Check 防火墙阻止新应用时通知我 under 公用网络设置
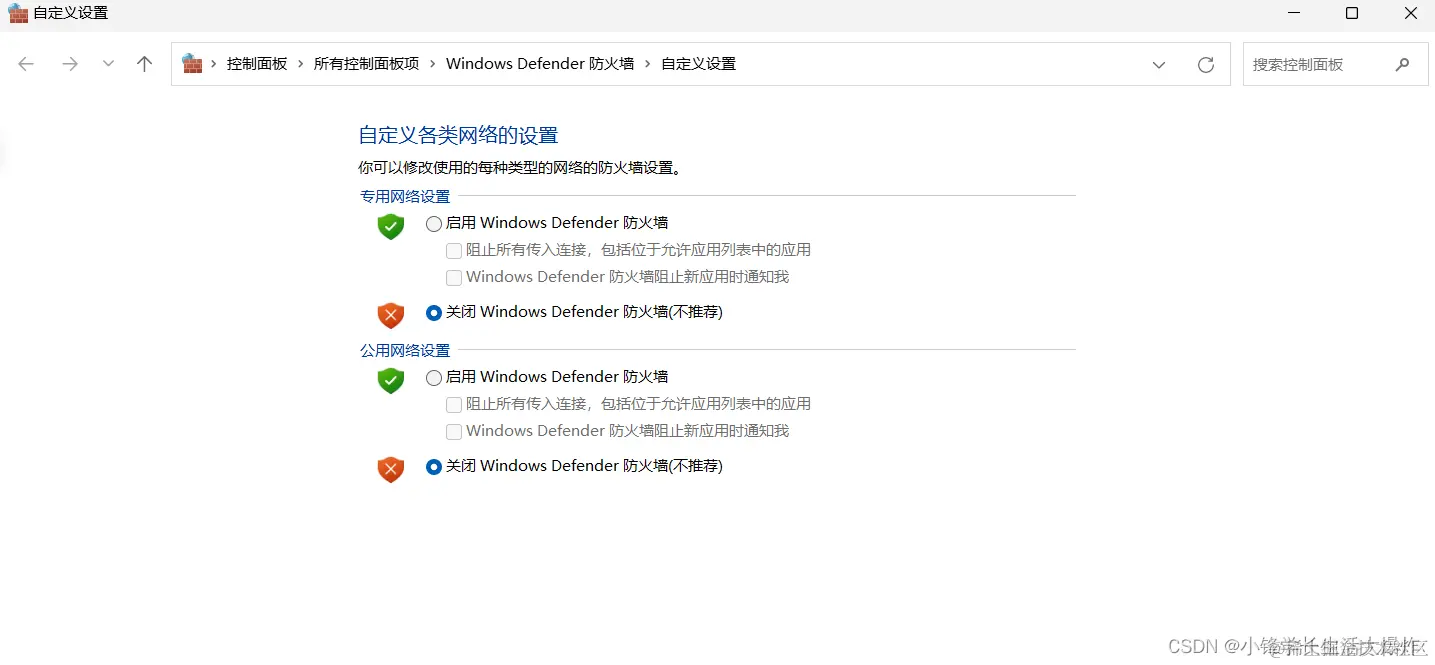The width and height of the screenshot is (1435, 665). coord(454,432)
